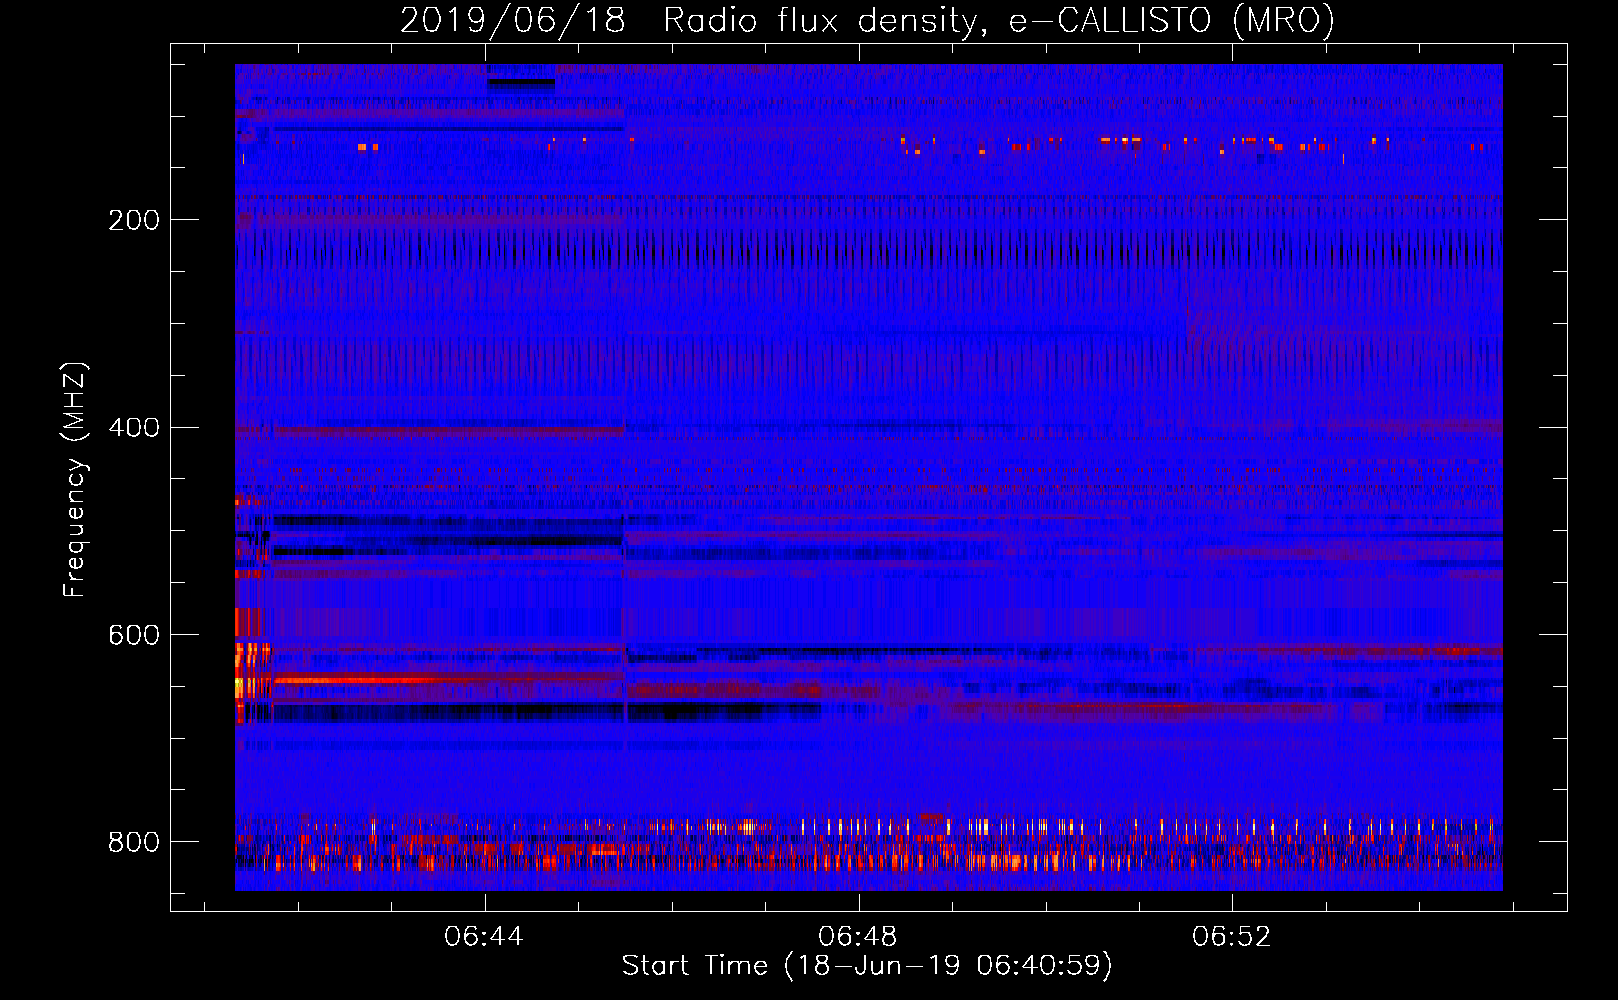Click the 06:52 time tick label
The image size is (1618, 1000).
[x=1232, y=937]
